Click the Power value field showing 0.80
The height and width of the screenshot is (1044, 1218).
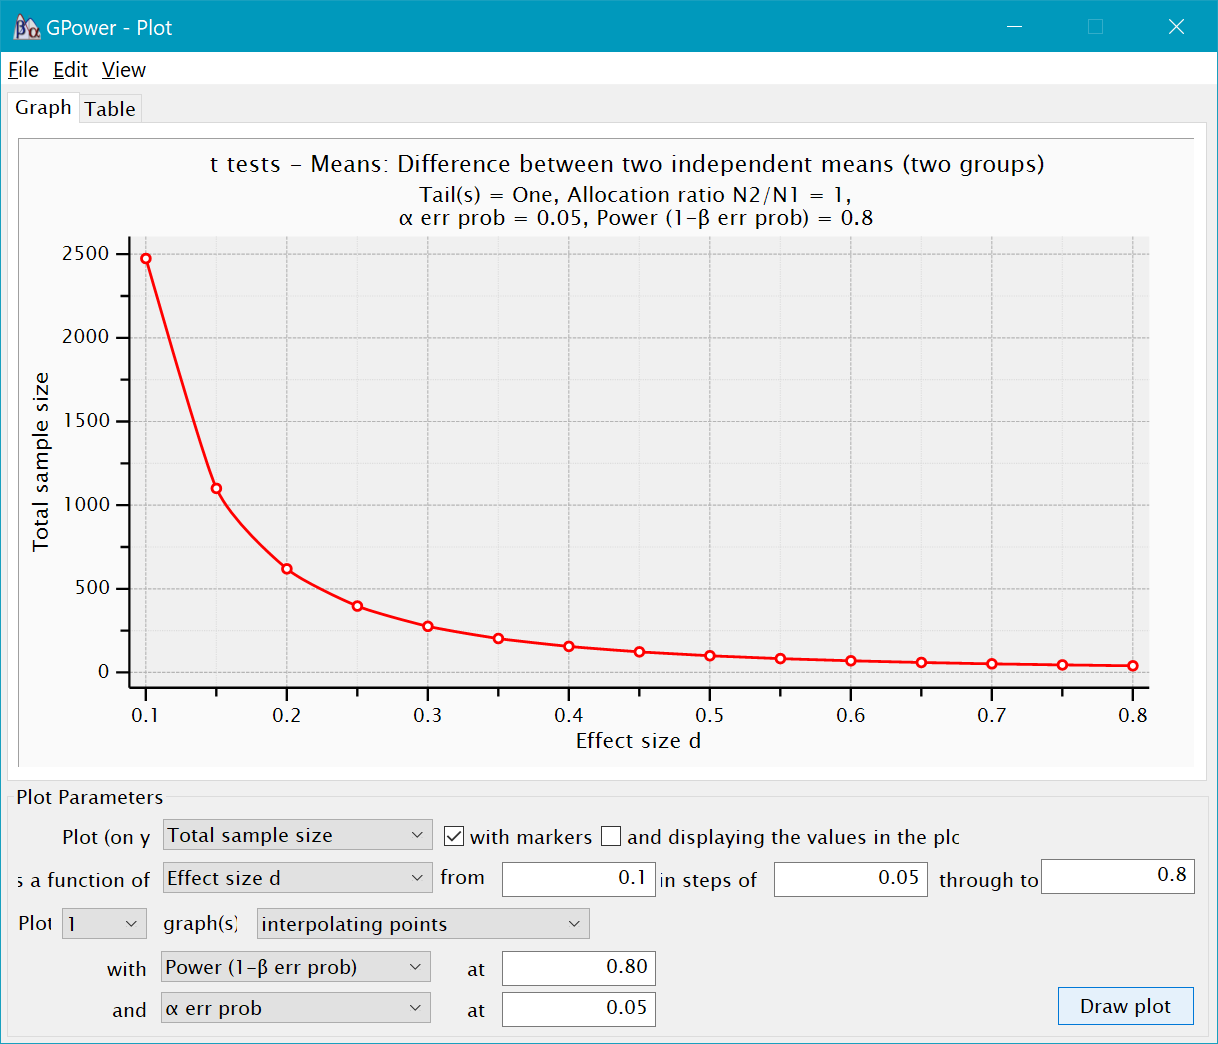pyautogui.click(x=578, y=968)
